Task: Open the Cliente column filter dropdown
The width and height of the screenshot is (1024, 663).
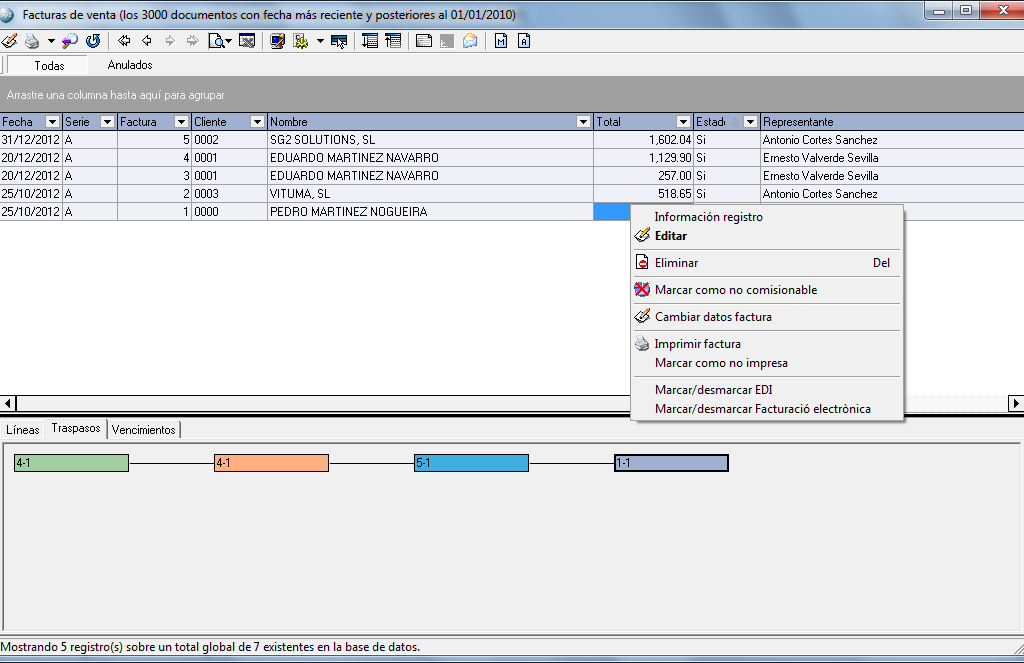Action: pyautogui.click(x=257, y=122)
